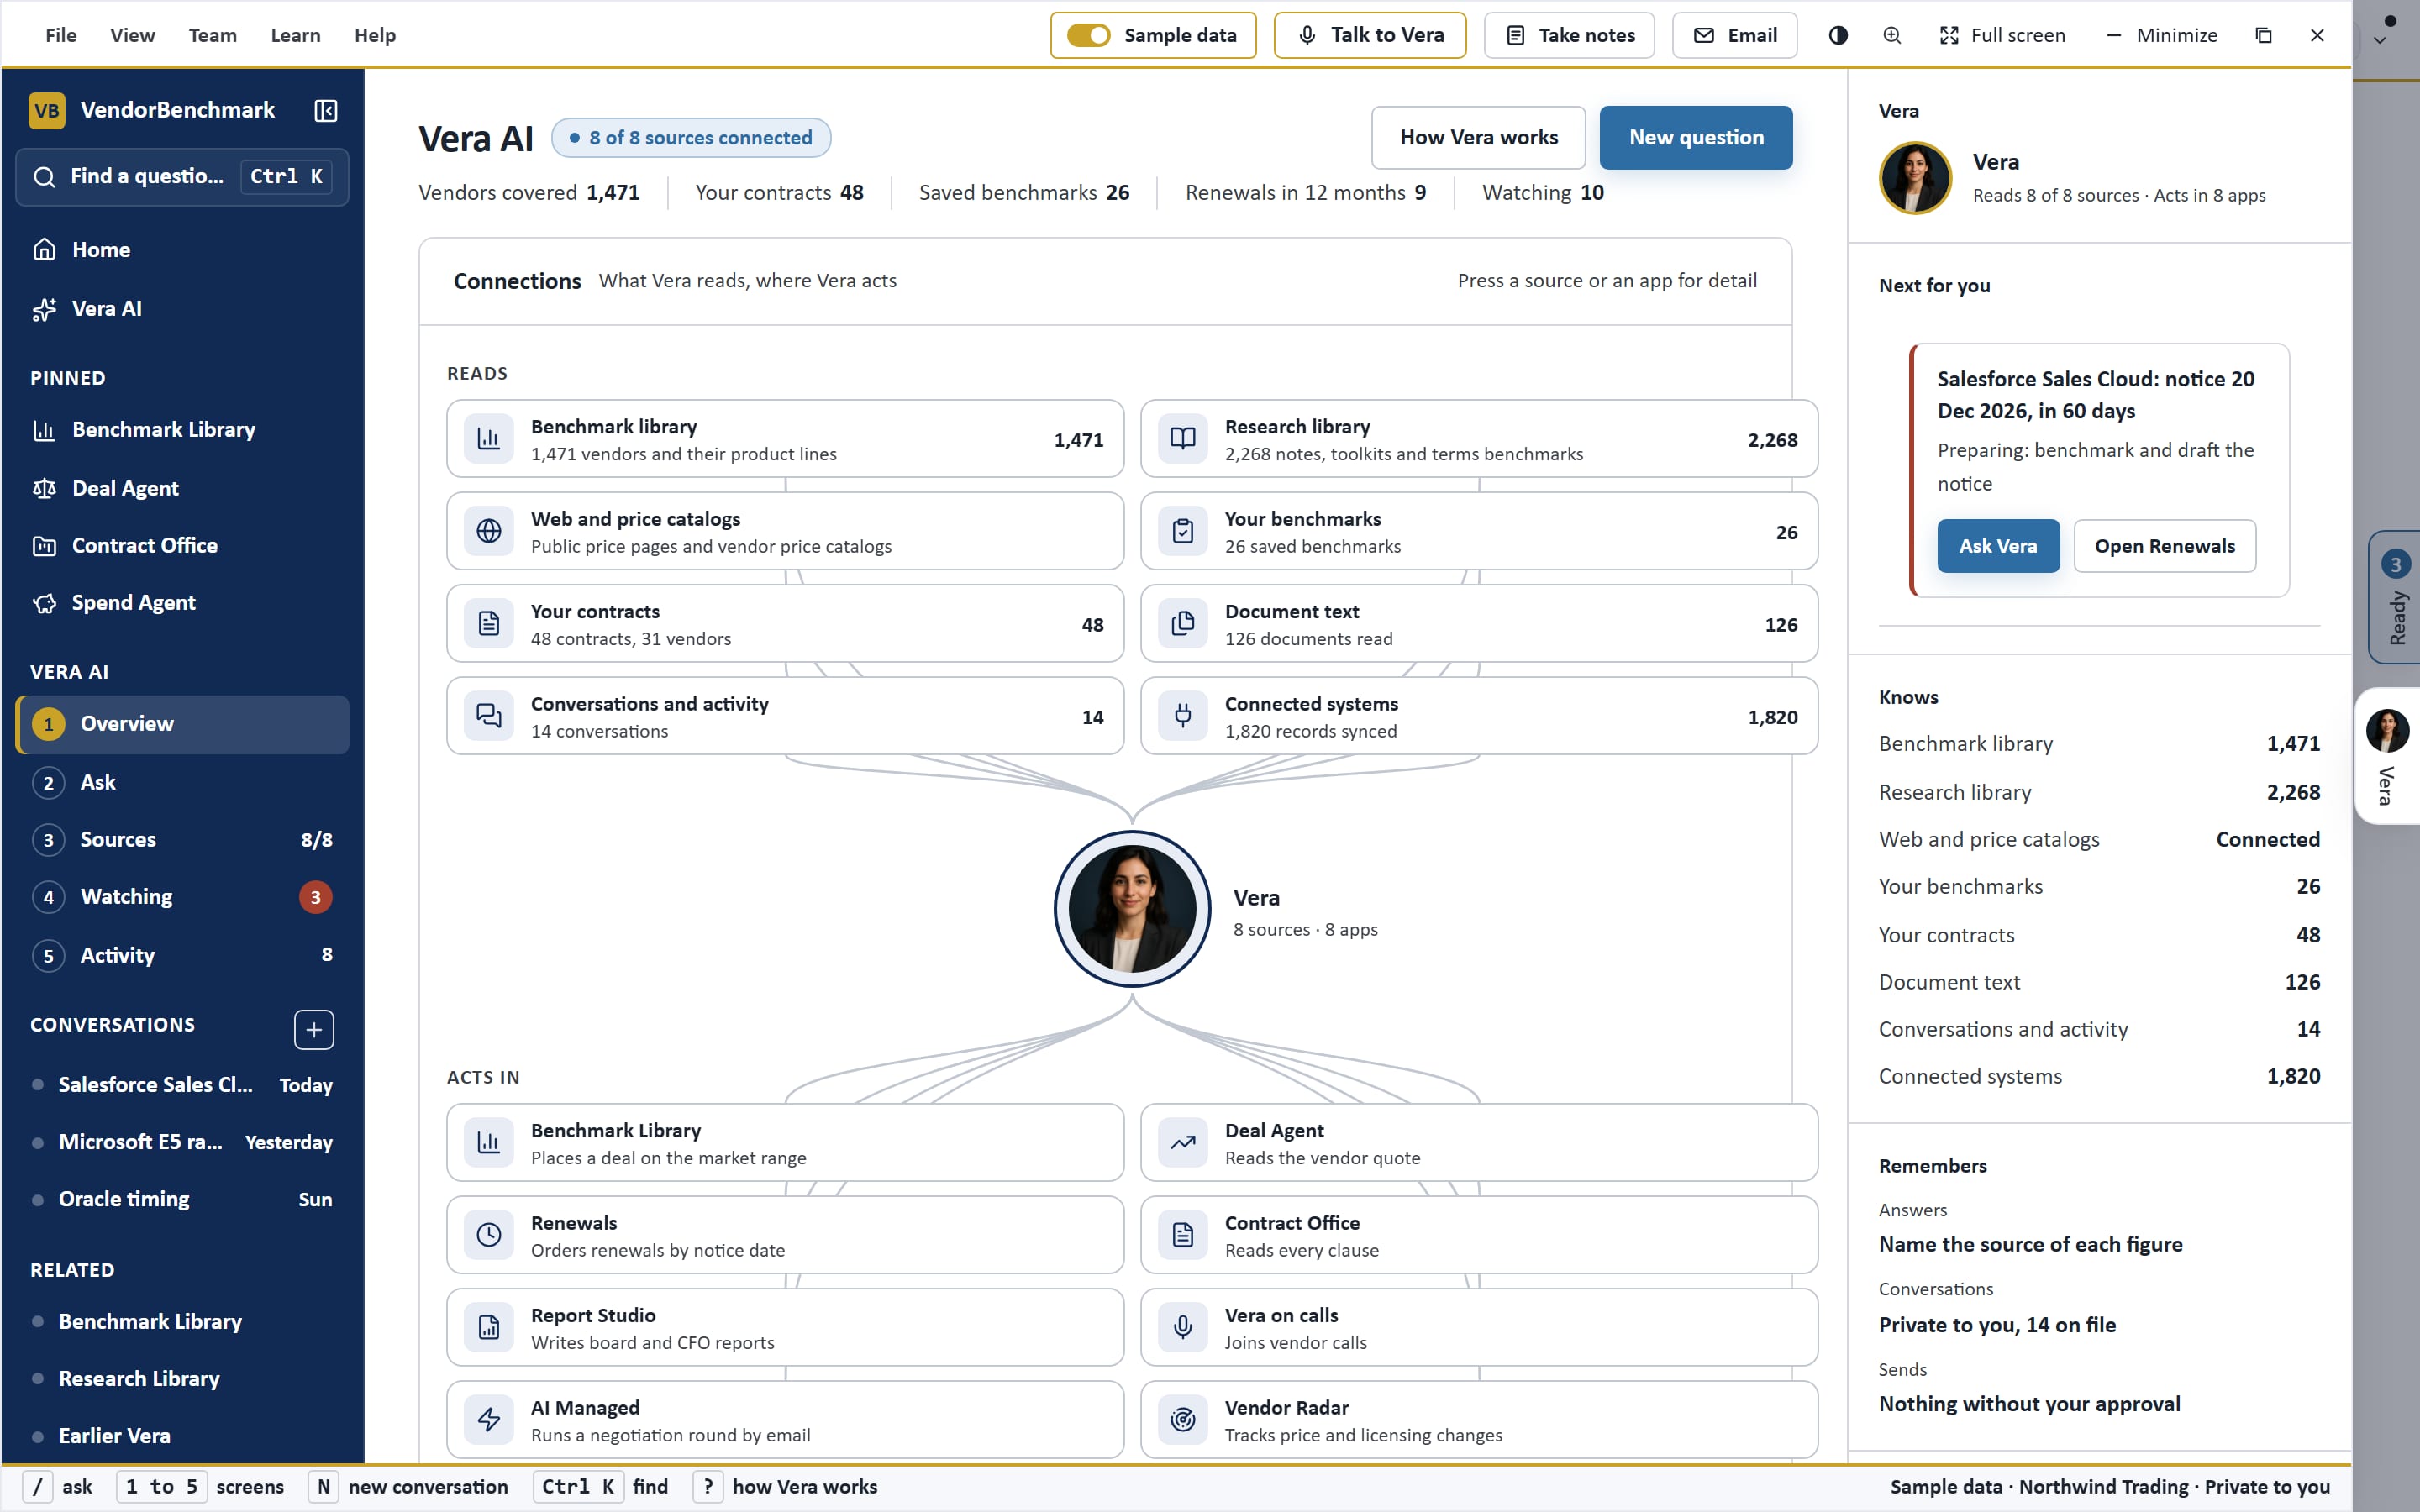Open Your benchmarks clipboard source card
Image resolution: width=2420 pixels, height=1512 pixels.
click(1479, 531)
